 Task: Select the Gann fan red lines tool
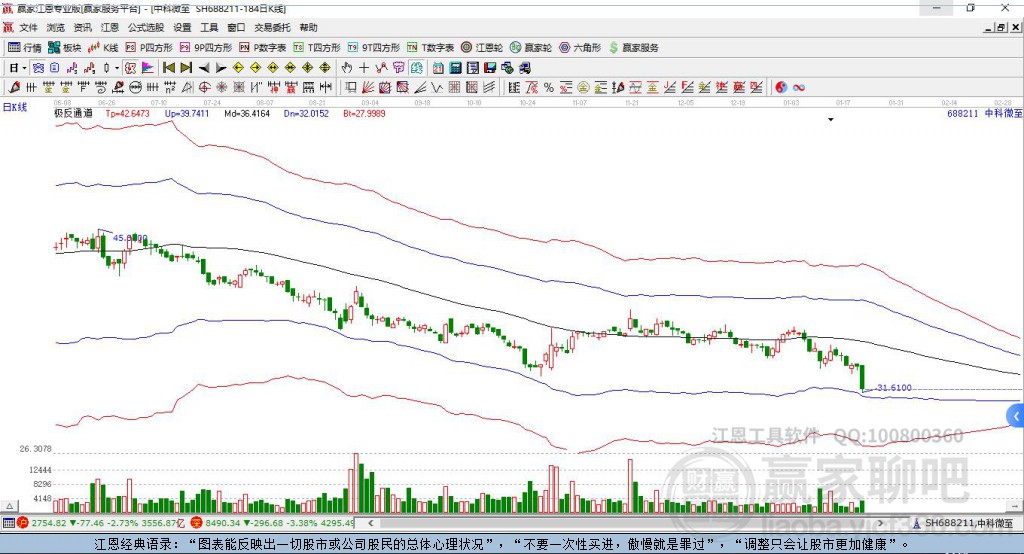click(x=368, y=88)
